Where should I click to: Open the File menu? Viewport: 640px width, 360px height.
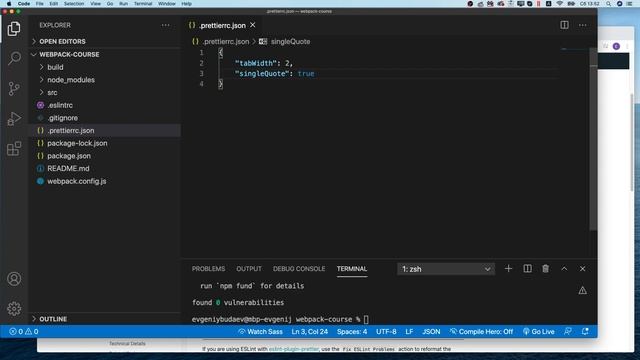tap(40, 4)
